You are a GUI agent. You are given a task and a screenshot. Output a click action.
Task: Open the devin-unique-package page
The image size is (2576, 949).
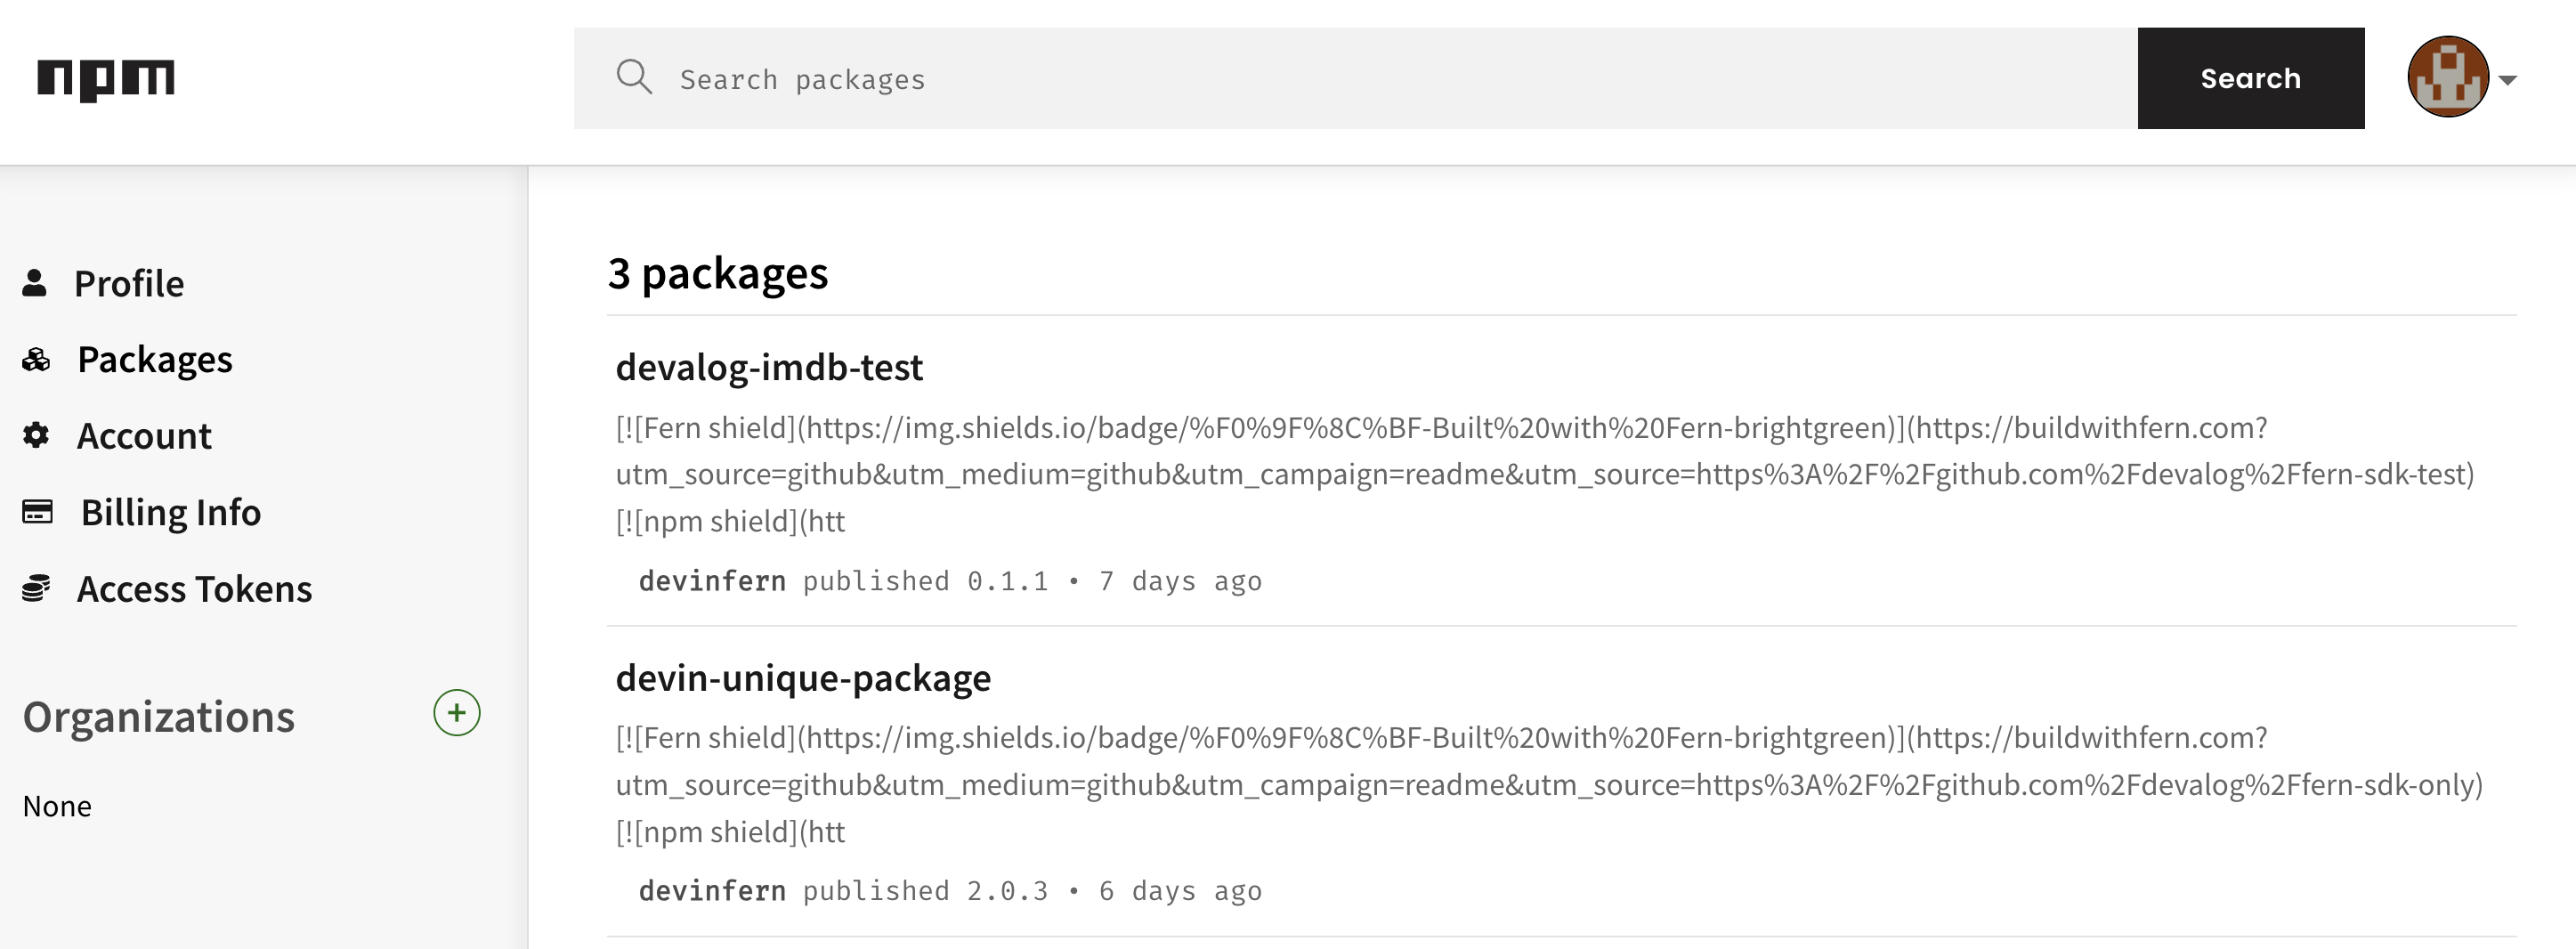pyautogui.click(x=803, y=677)
